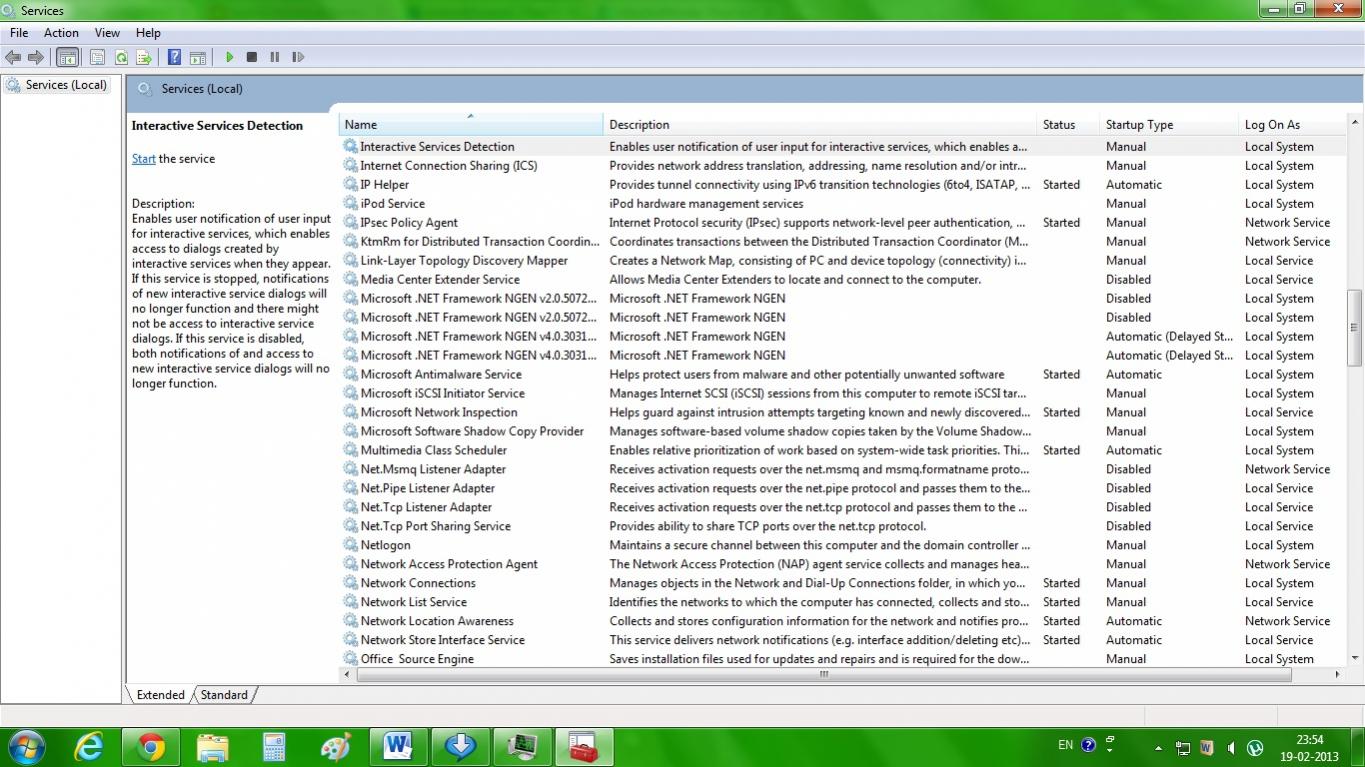1365x767 pixels.
Task: Select Services (Local) in the console tree
Action: (x=57, y=85)
